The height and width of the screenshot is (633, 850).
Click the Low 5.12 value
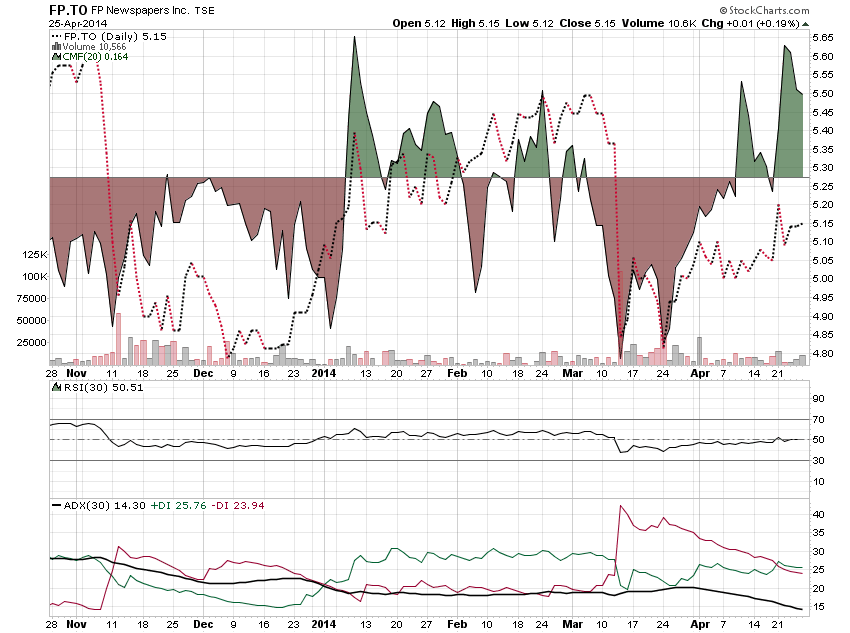[x=530, y=23]
